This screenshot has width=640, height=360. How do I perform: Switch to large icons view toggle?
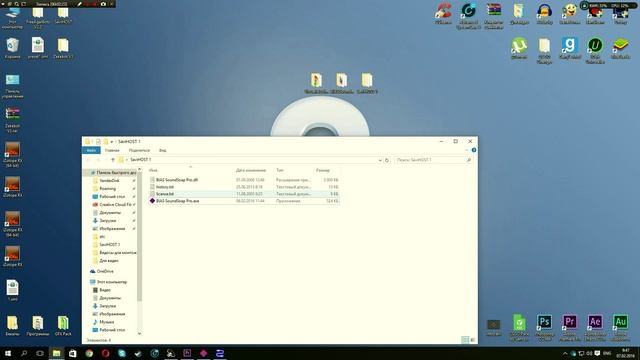[473, 340]
